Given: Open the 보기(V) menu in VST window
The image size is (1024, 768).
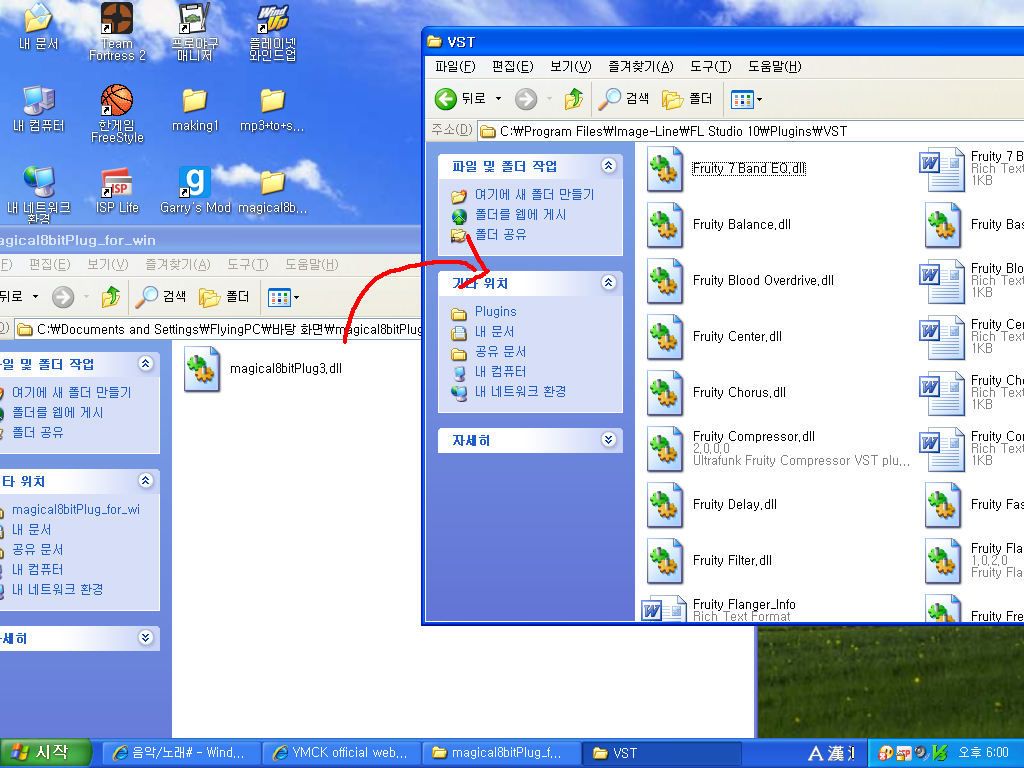Looking at the screenshot, I should click(571, 67).
